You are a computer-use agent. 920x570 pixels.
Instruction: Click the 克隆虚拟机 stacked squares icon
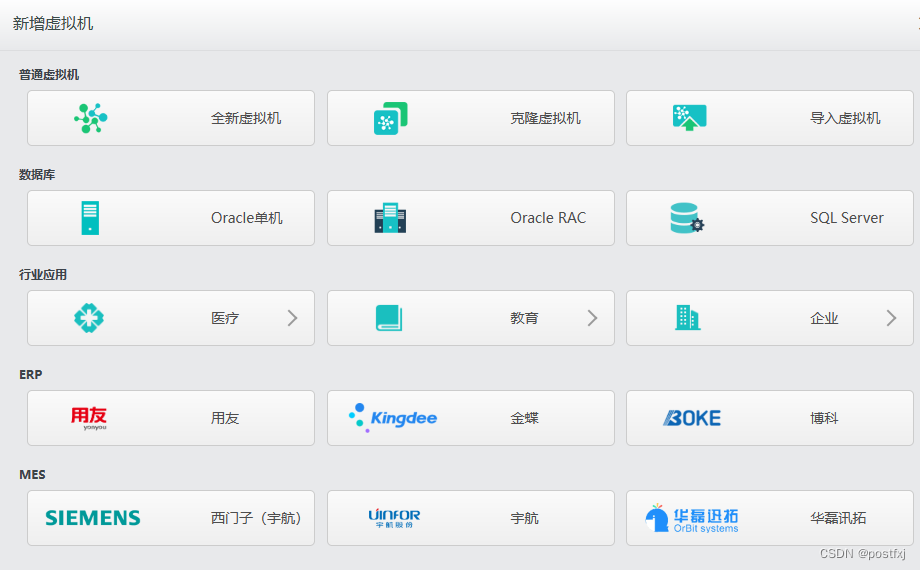[x=391, y=118]
